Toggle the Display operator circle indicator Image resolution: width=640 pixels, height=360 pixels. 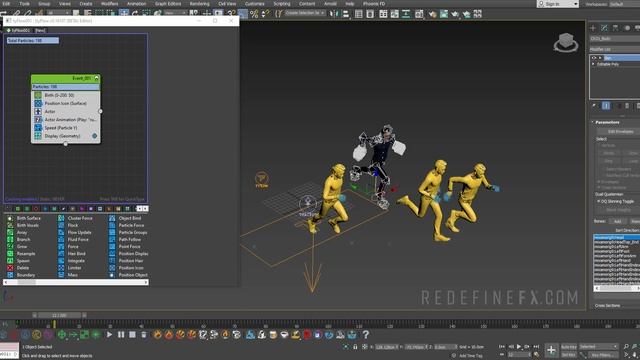click(x=94, y=136)
